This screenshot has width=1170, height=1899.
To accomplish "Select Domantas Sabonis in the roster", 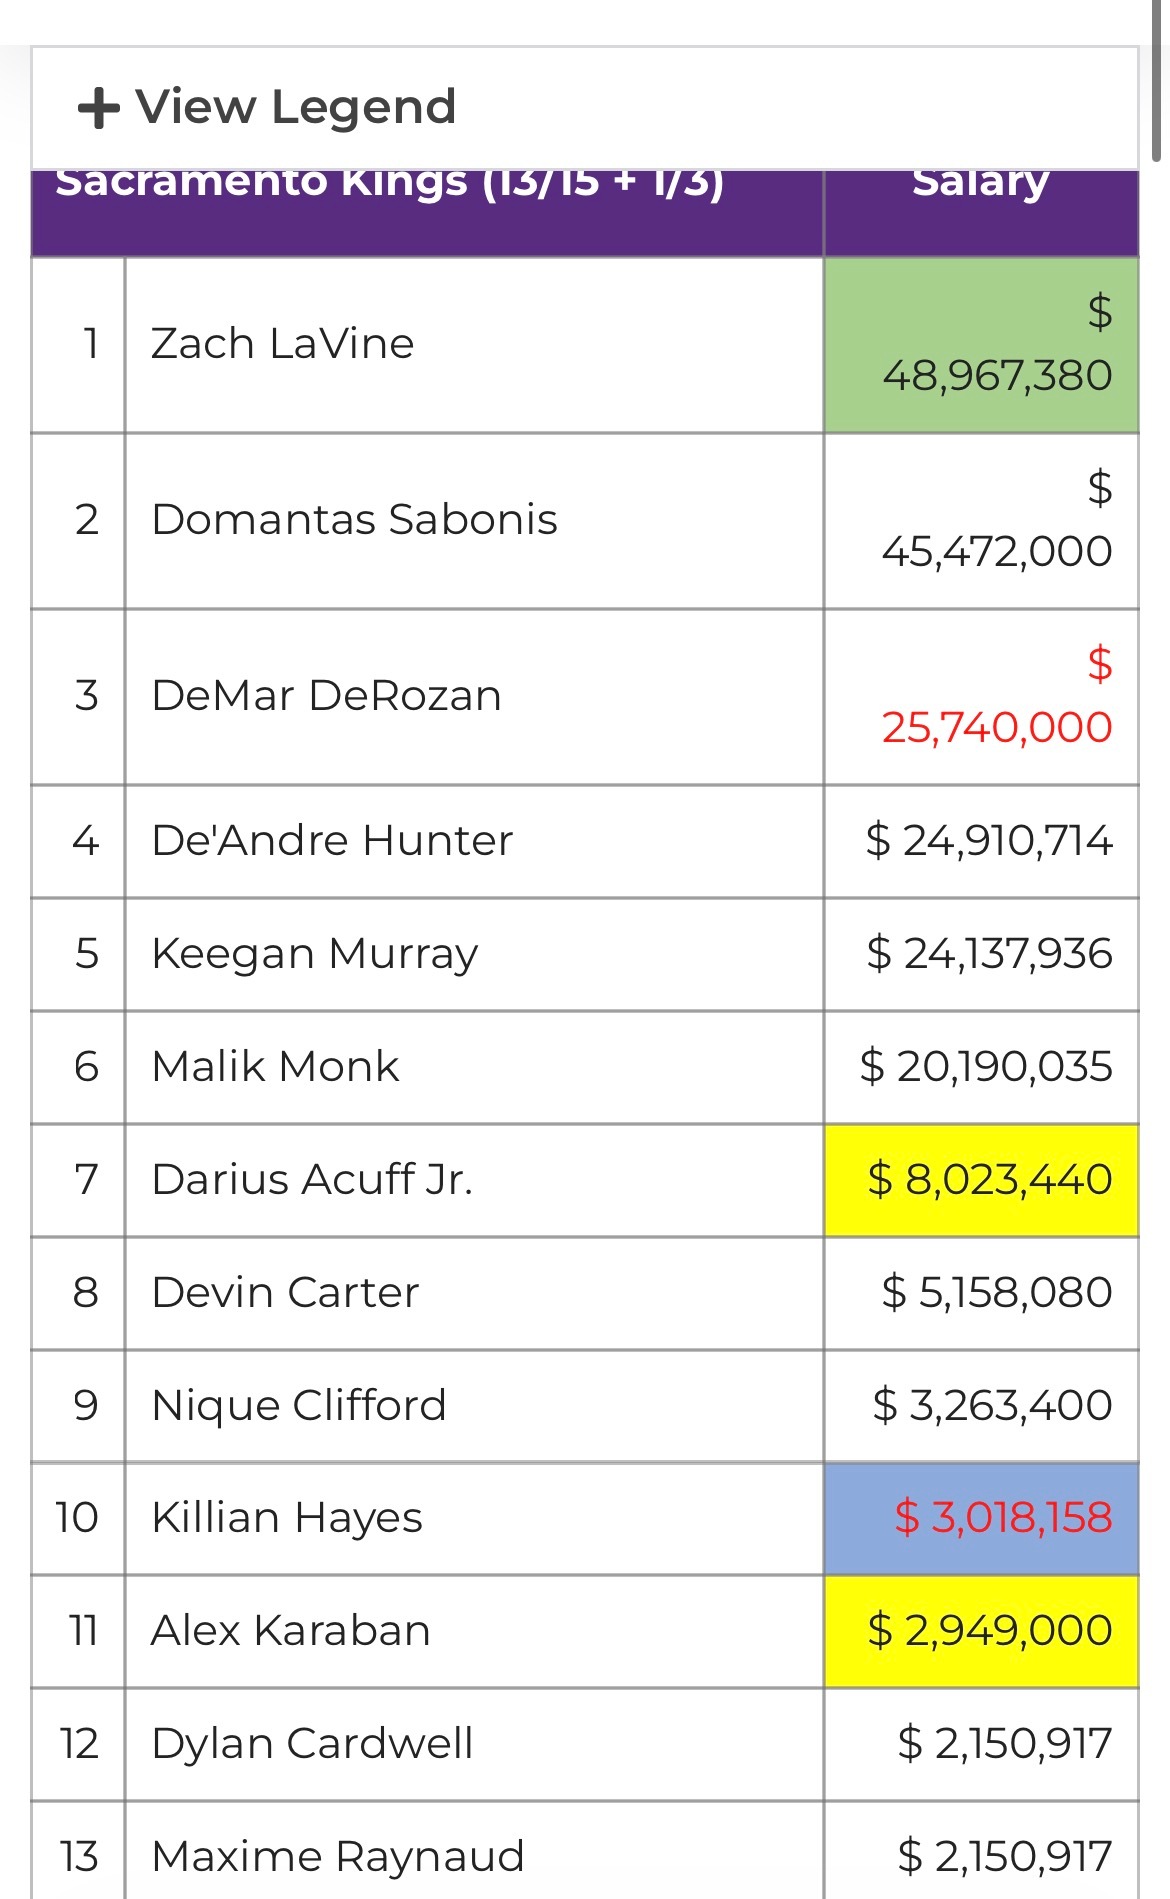I will (x=354, y=520).
